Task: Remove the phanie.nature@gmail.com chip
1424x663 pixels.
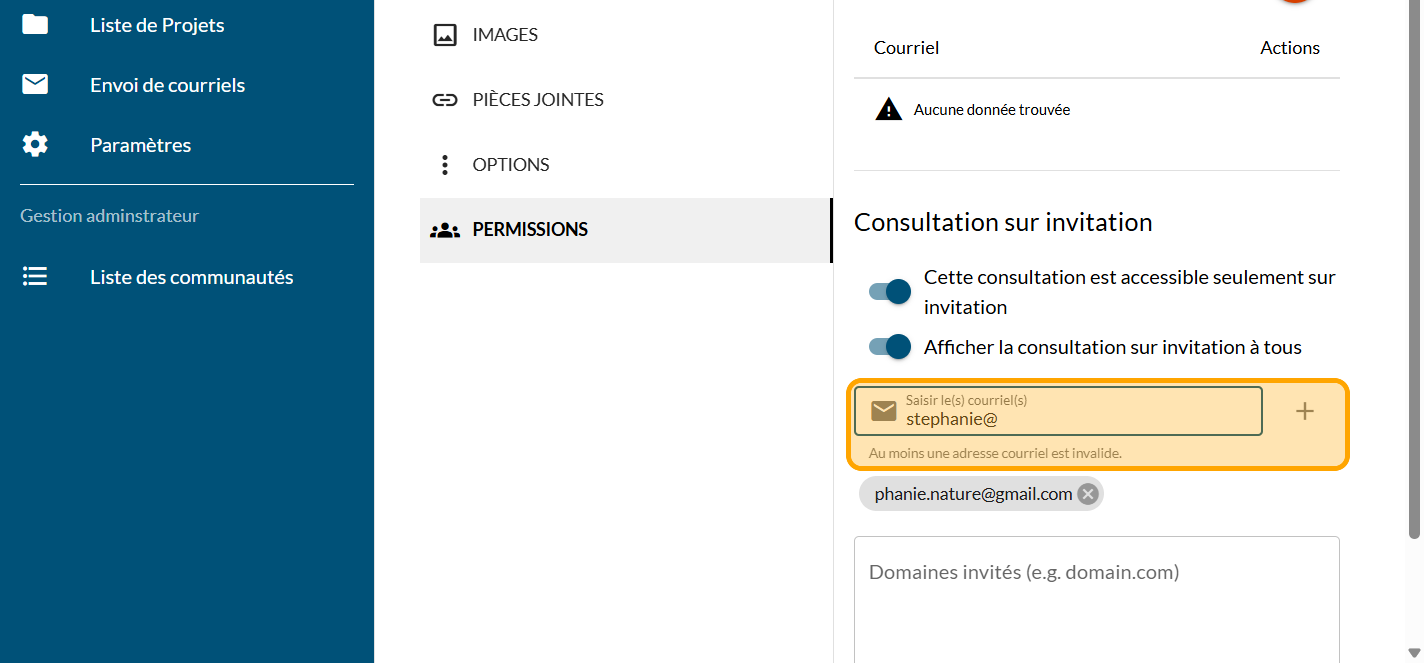Action: point(1088,494)
